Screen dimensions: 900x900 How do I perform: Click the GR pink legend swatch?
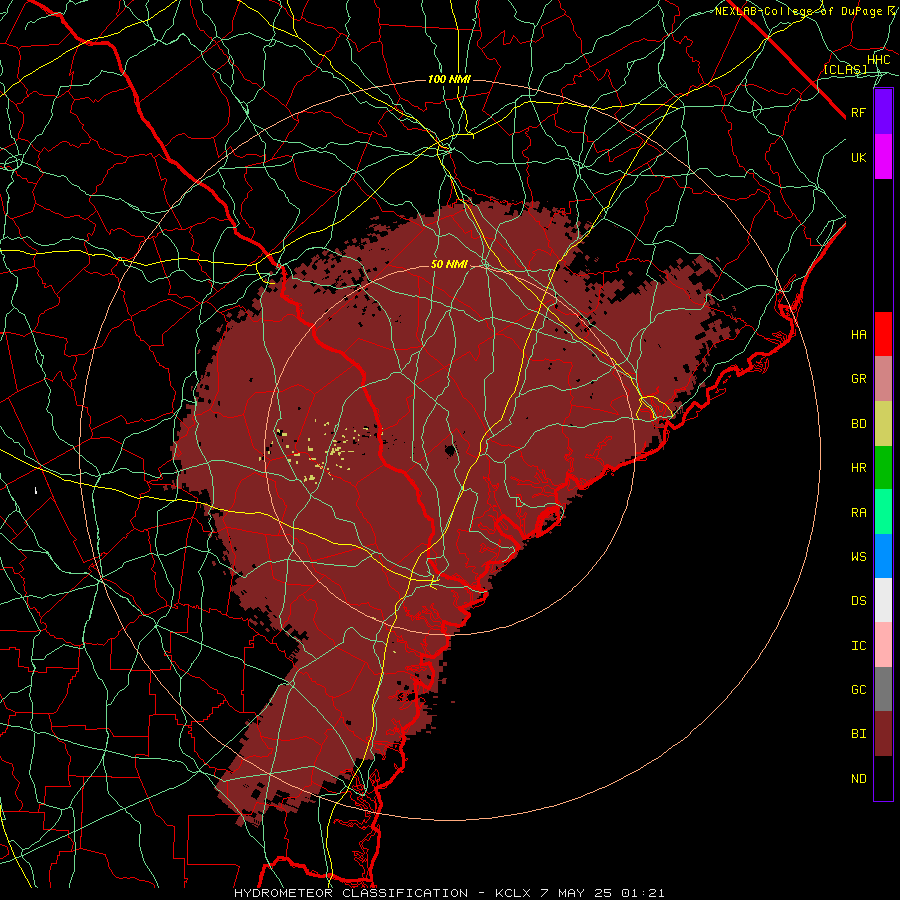(883, 379)
